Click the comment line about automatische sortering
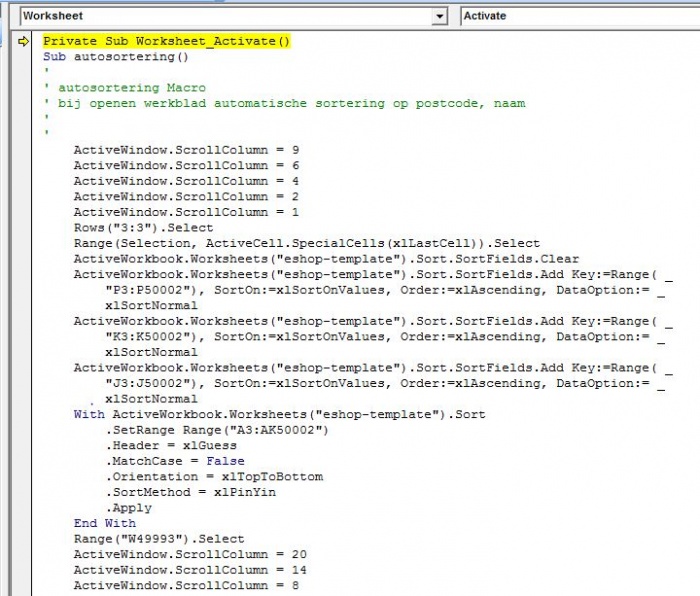This screenshot has width=700, height=596. pos(284,103)
